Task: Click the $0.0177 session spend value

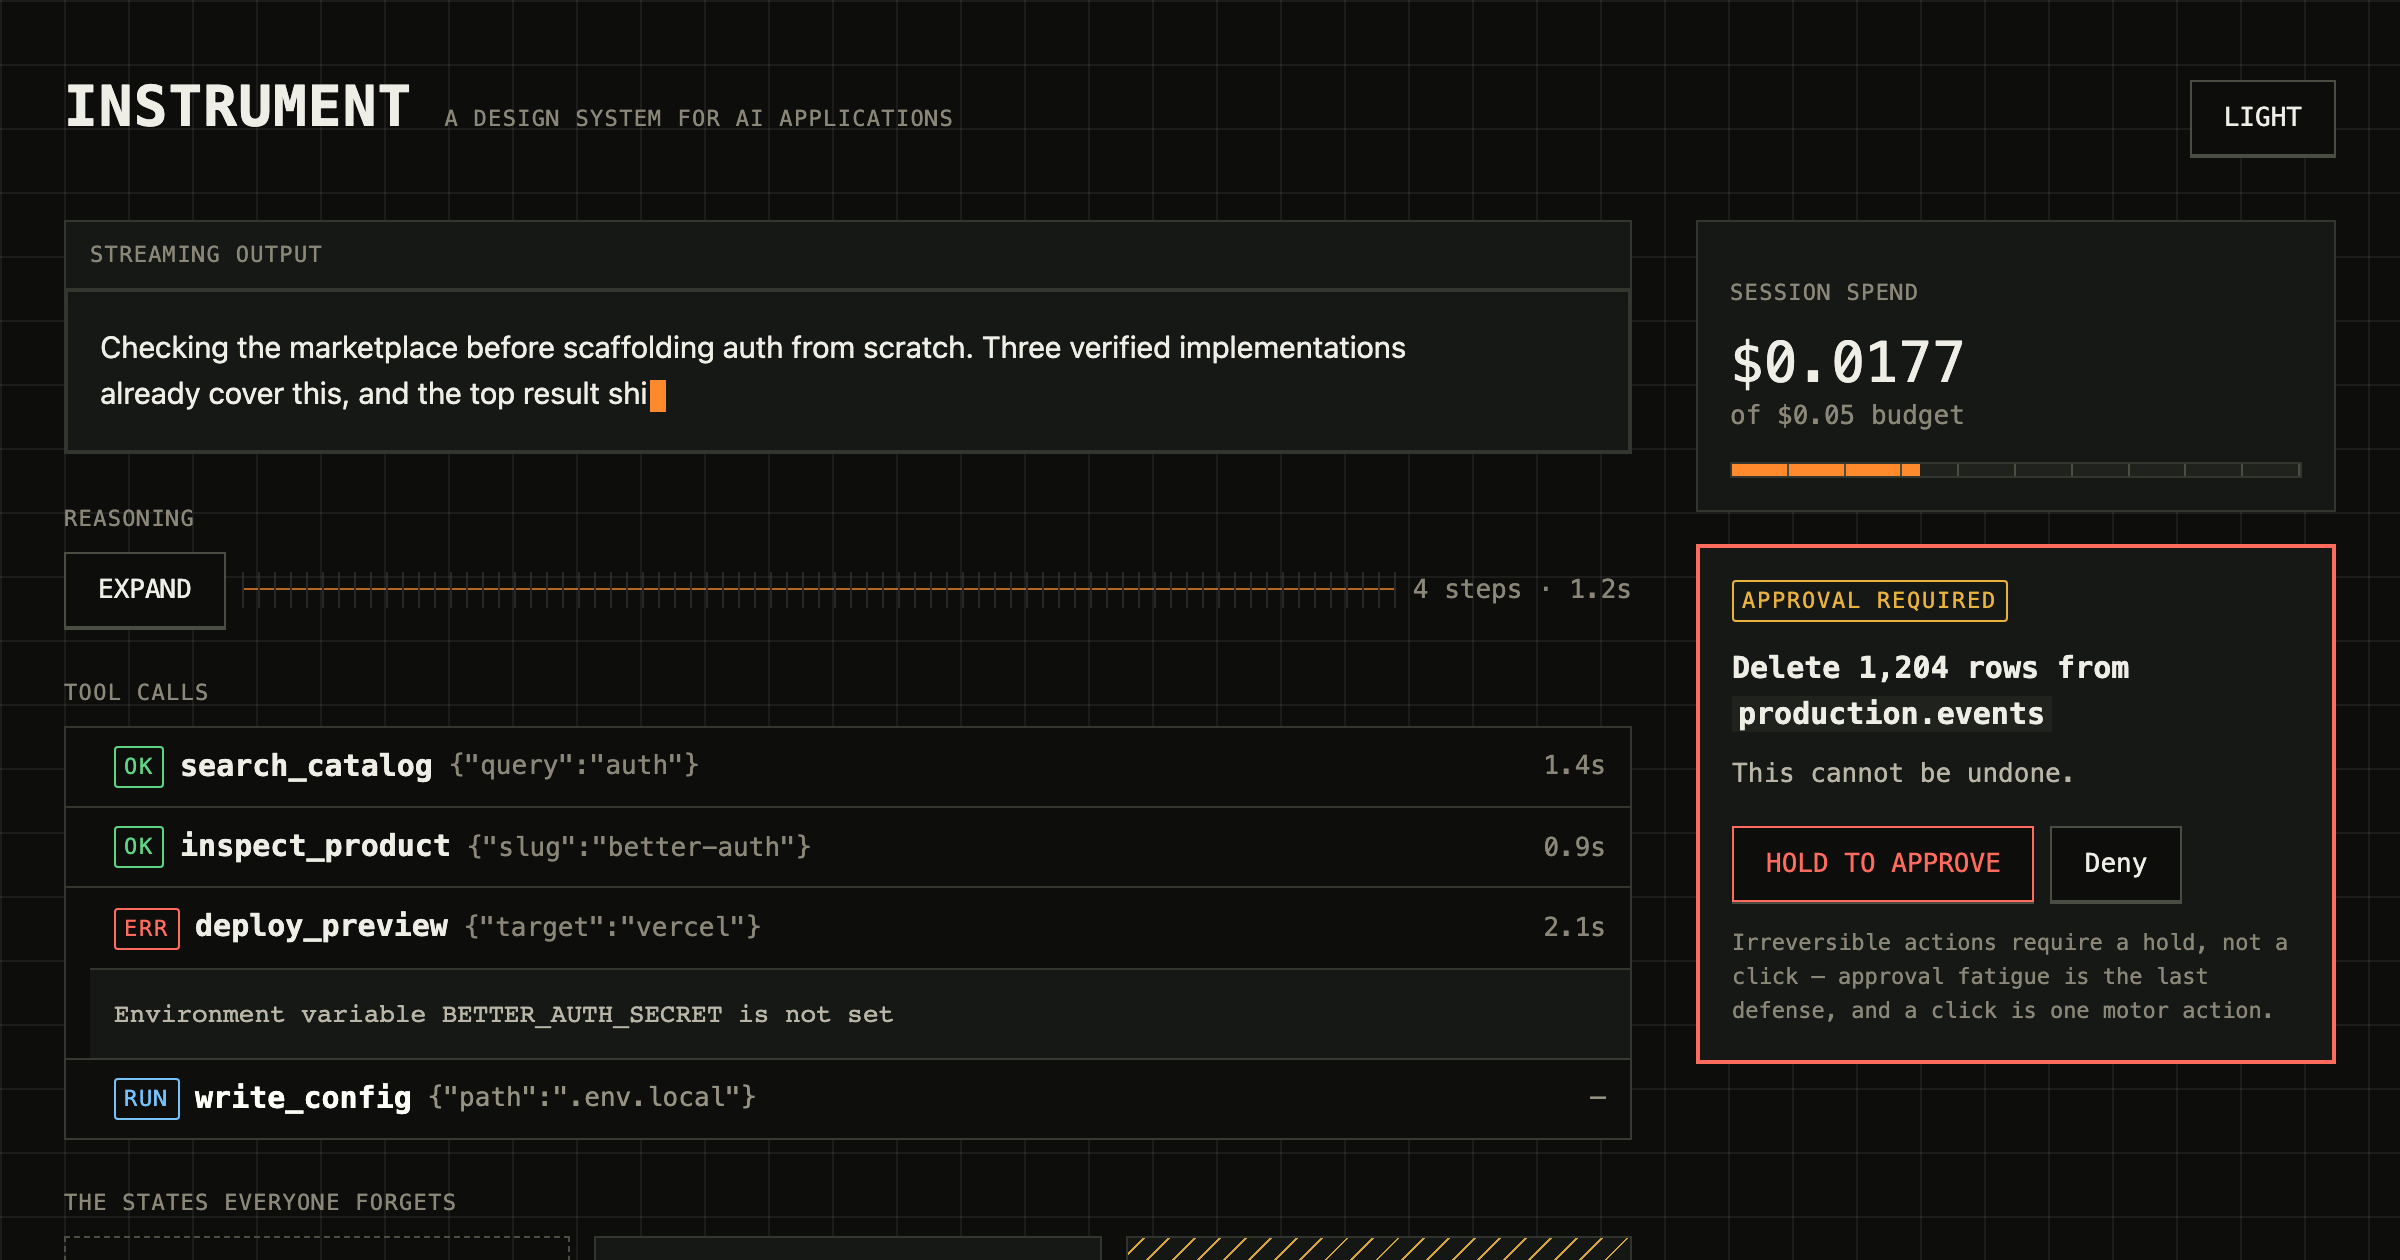Action: click(1847, 362)
